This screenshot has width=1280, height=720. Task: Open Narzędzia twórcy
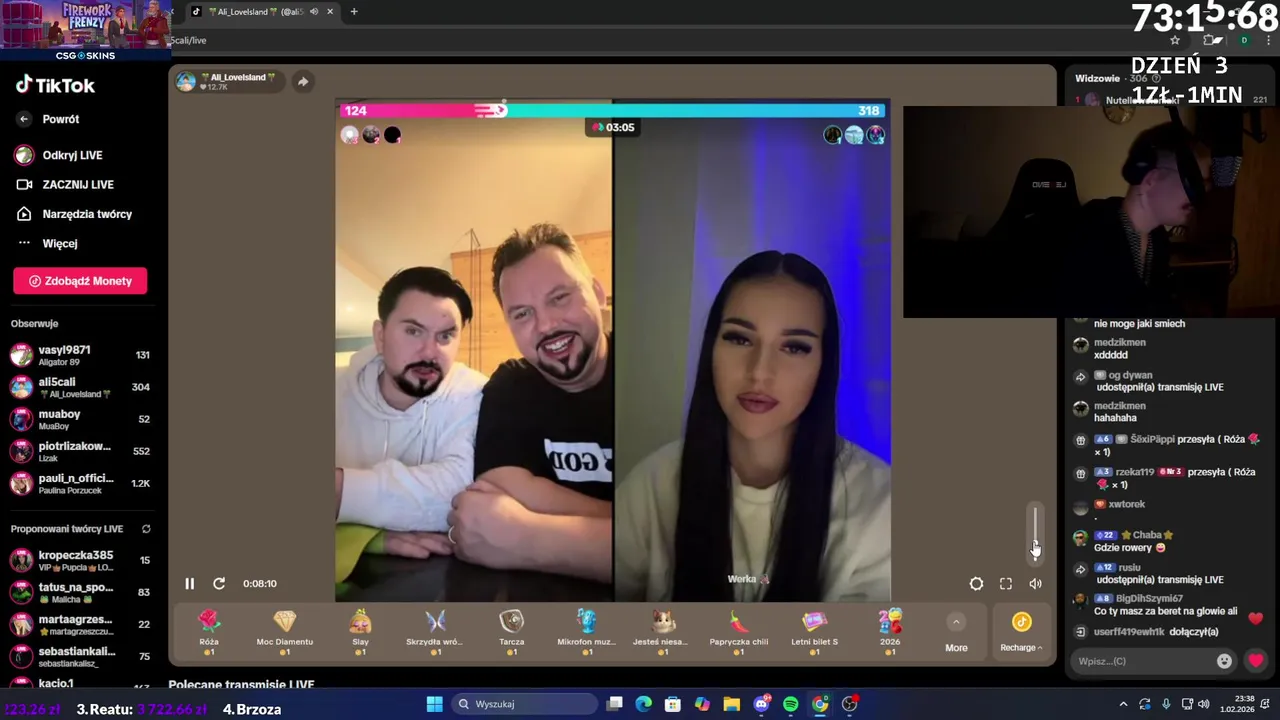[74, 214]
